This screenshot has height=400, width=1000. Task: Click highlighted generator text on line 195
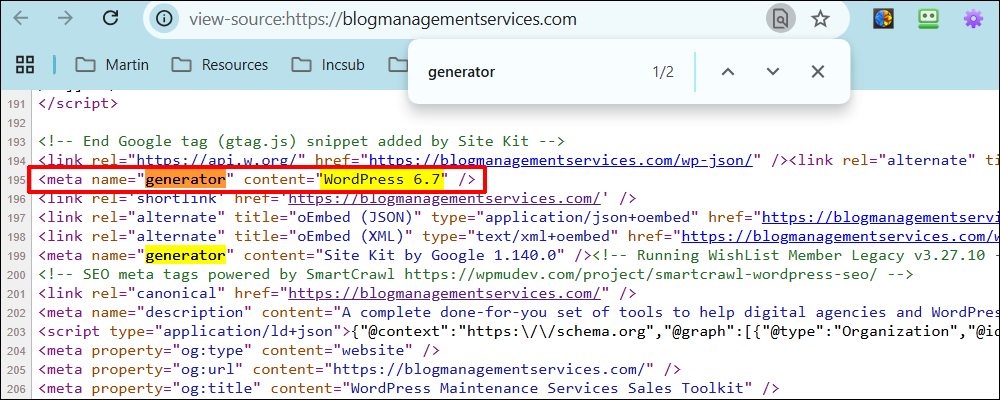point(186,180)
